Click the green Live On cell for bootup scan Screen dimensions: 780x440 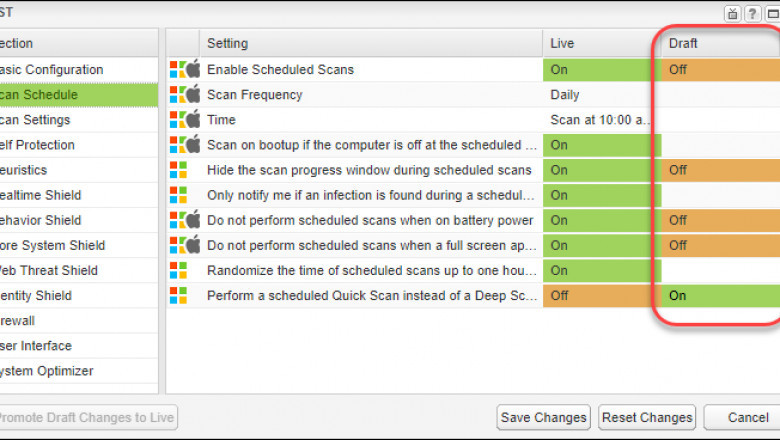(x=600, y=145)
